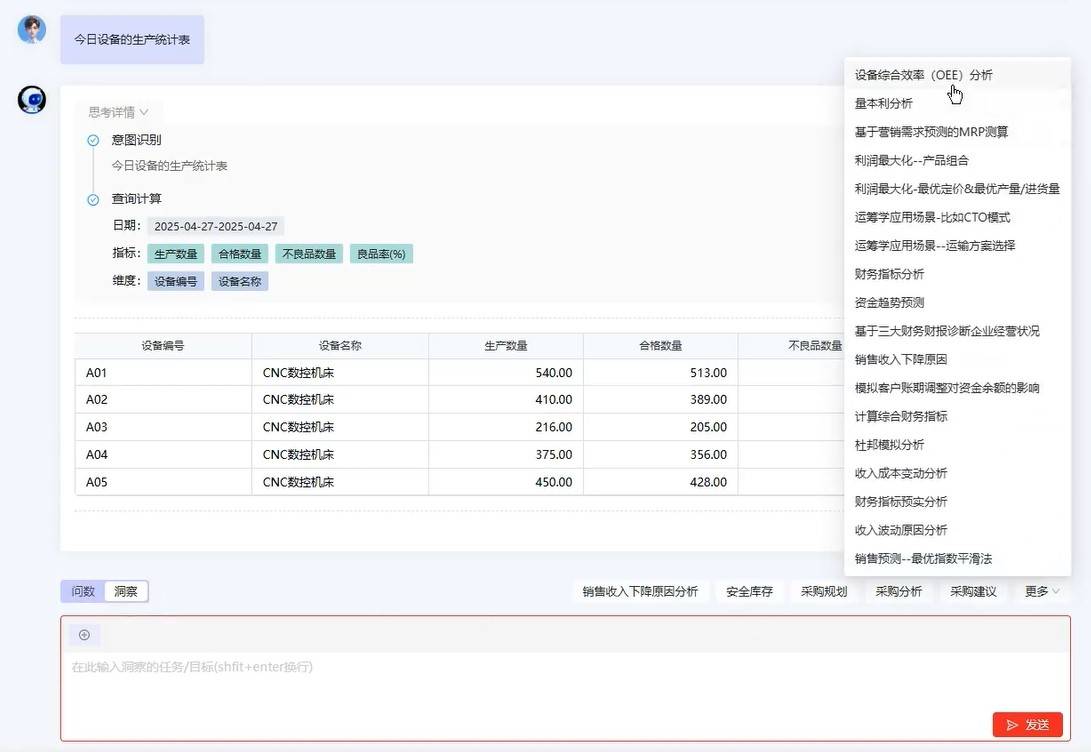This screenshot has height=752, width=1091.
Task: Click the 查询计算 checkmark status icon
Action: (x=93, y=199)
